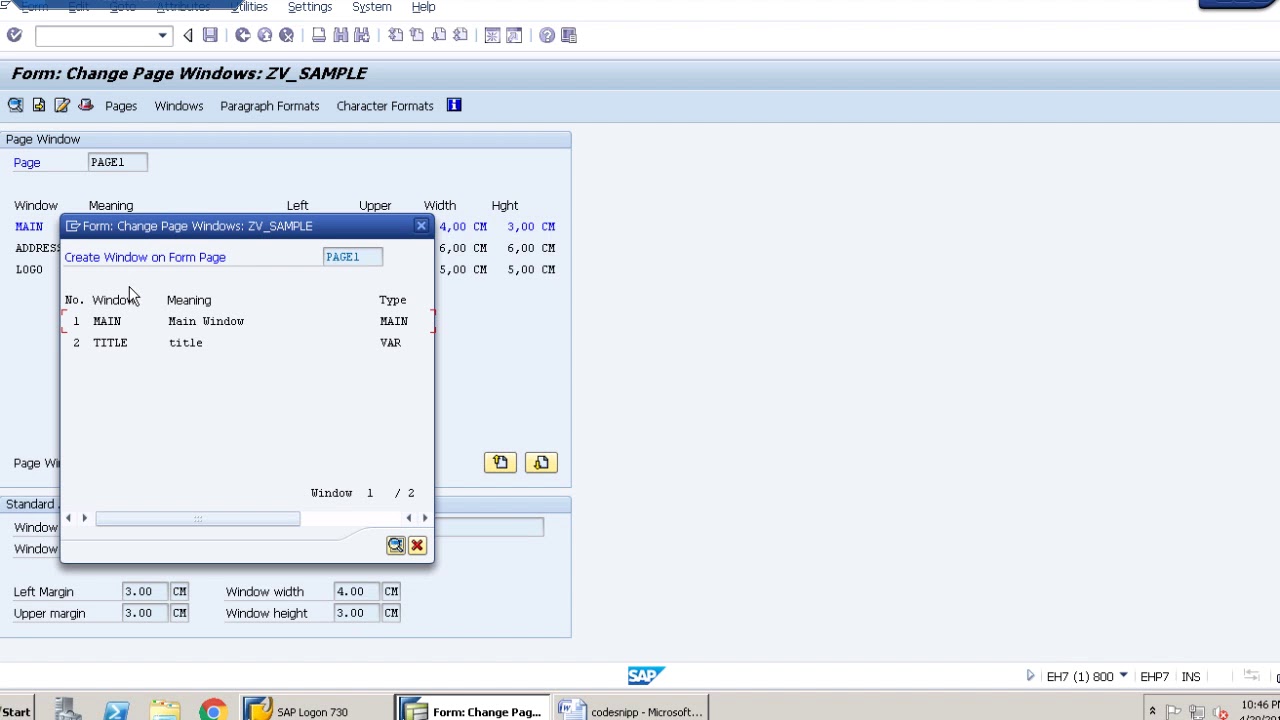Open the Utilities menu
This screenshot has height=720, width=1280.
coord(249,7)
